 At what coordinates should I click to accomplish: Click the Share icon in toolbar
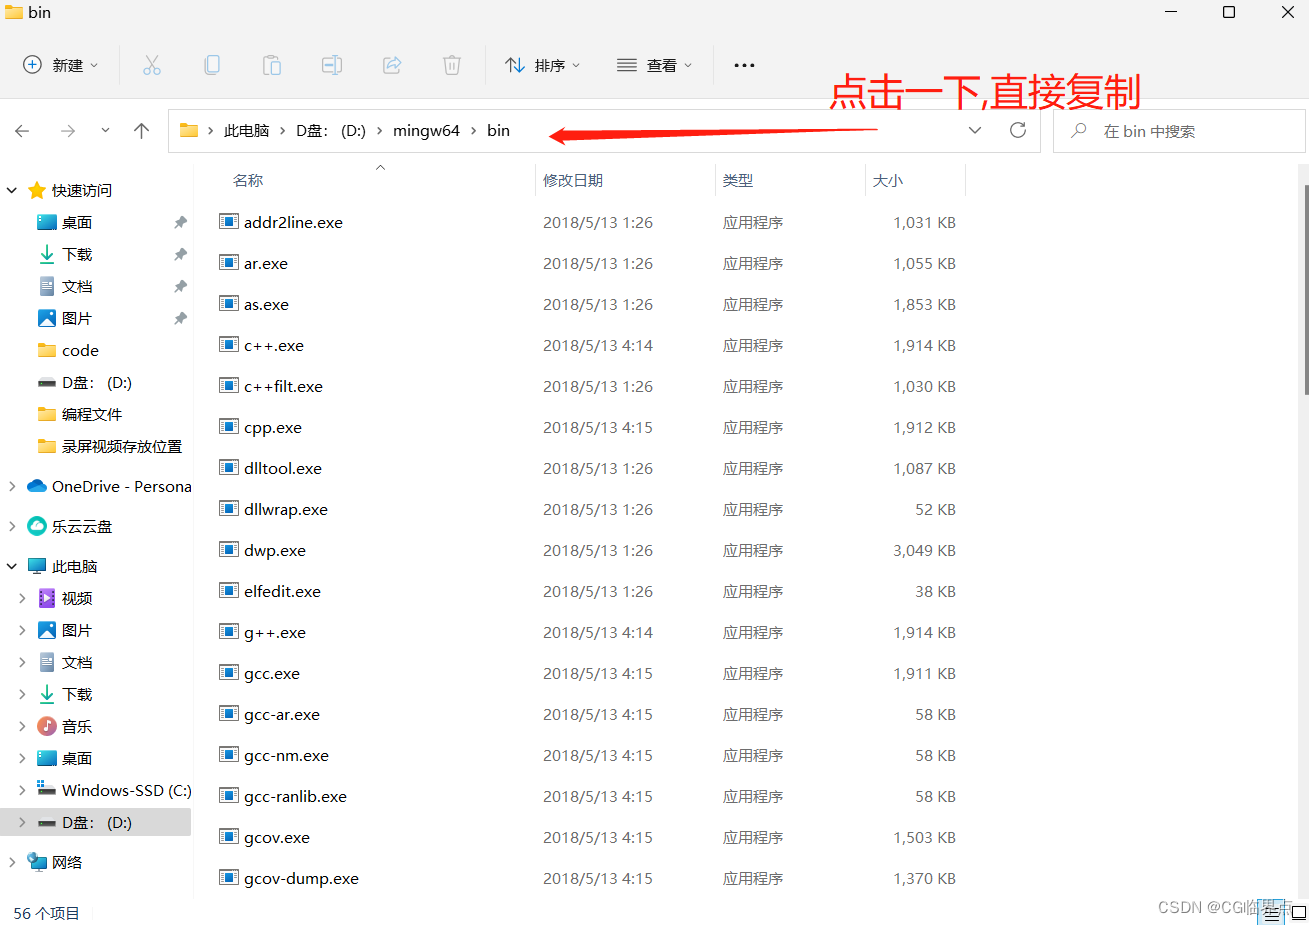(x=392, y=65)
